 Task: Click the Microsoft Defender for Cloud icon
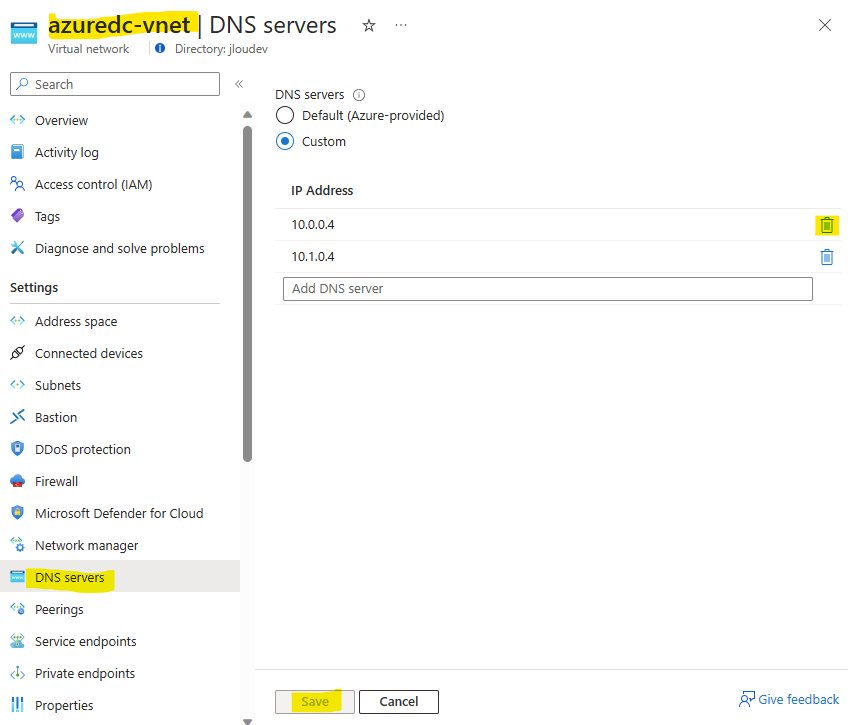[x=17, y=513]
